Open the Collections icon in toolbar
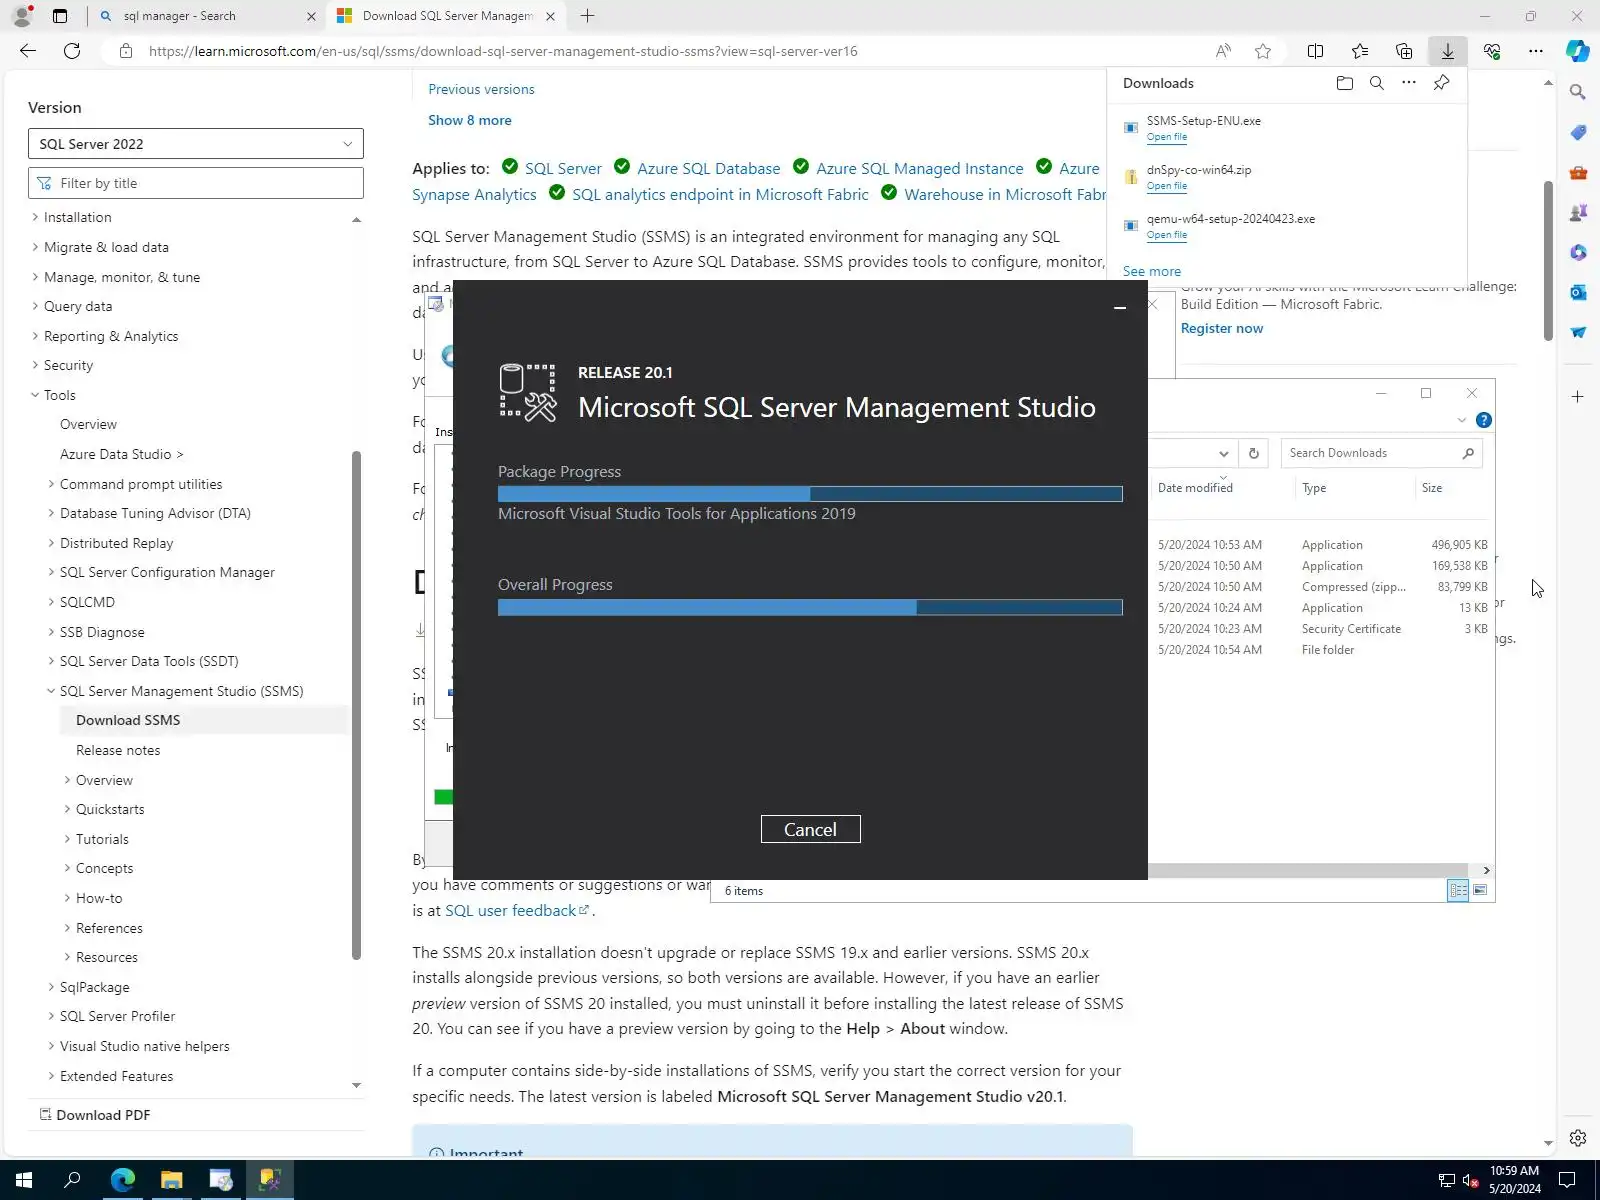Viewport: 1600px width, 1200px height. click(1404, 51)
